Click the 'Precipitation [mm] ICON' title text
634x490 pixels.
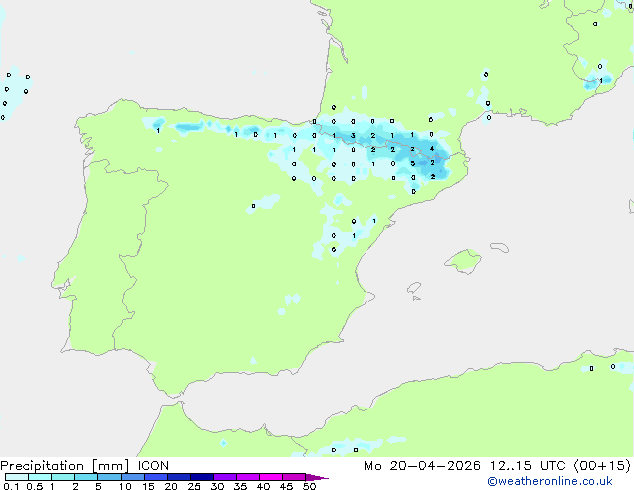85,466
